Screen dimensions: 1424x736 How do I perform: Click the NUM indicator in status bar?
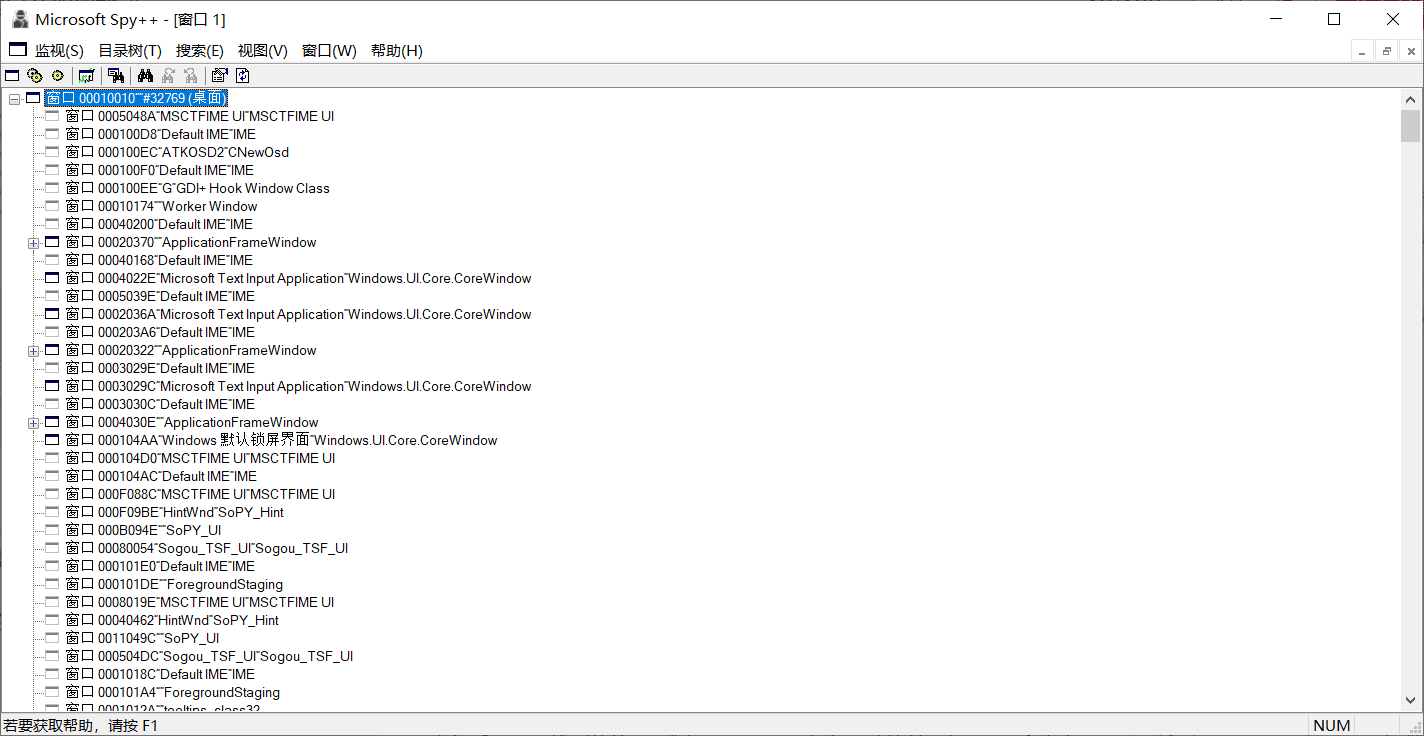coord(1332,725)
